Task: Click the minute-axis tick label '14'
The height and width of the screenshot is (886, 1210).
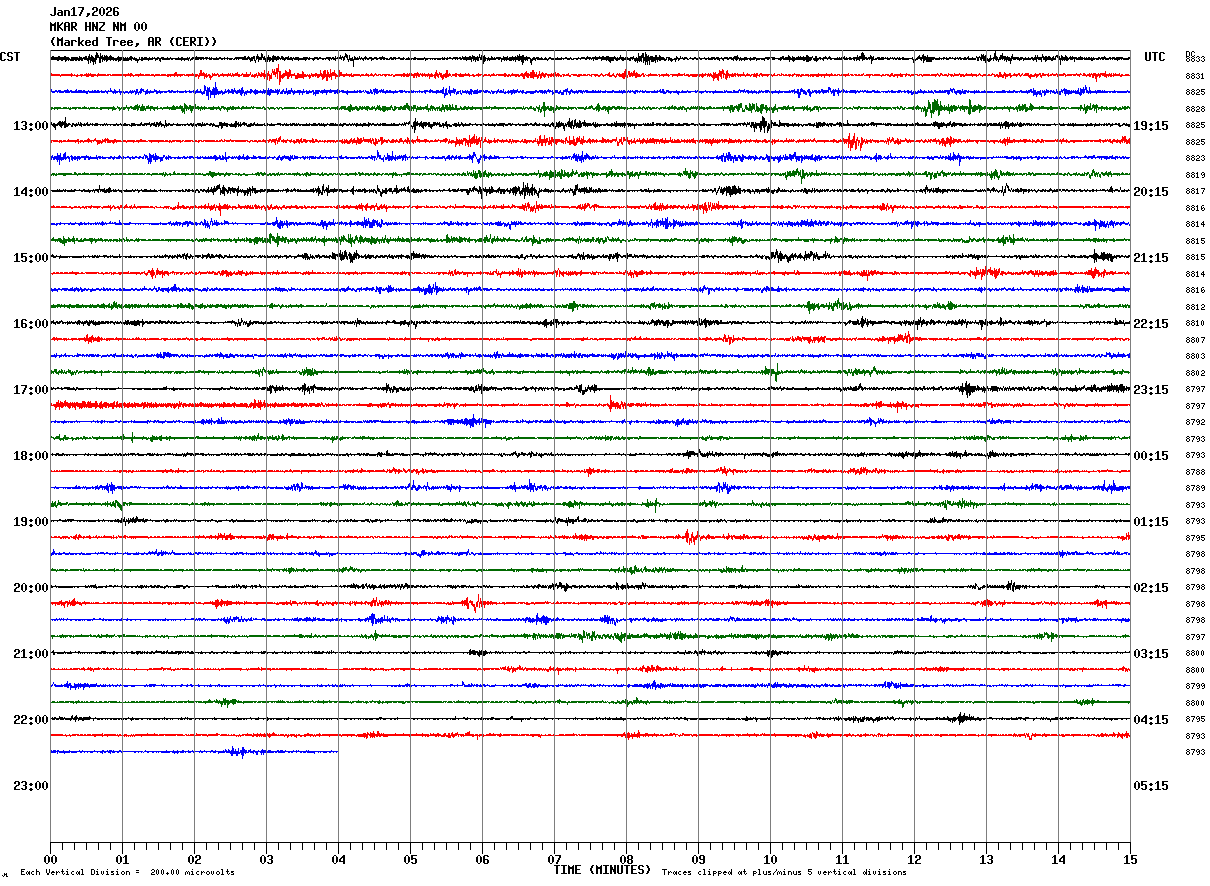Action: pyautogui.click(x=1058, y=860)
